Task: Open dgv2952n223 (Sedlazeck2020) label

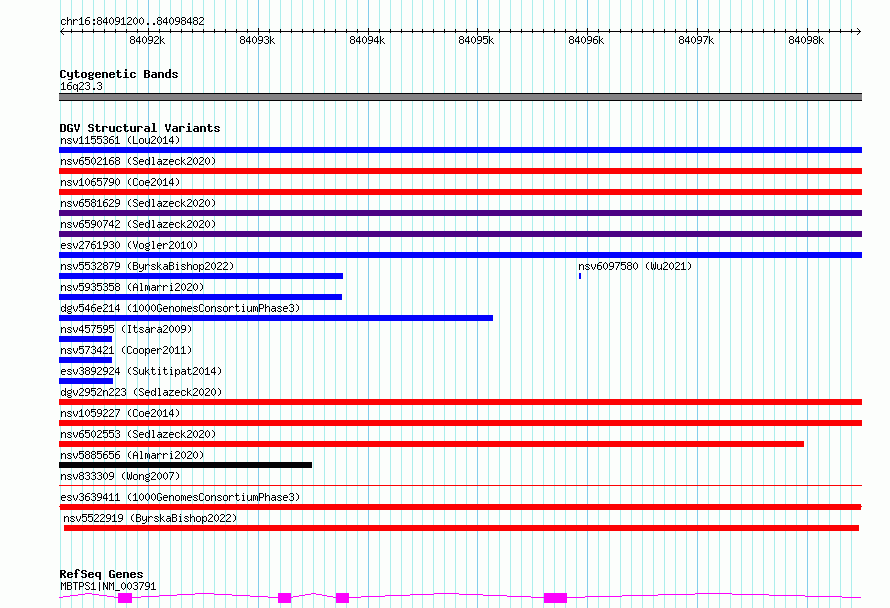Action: (141, 392)
